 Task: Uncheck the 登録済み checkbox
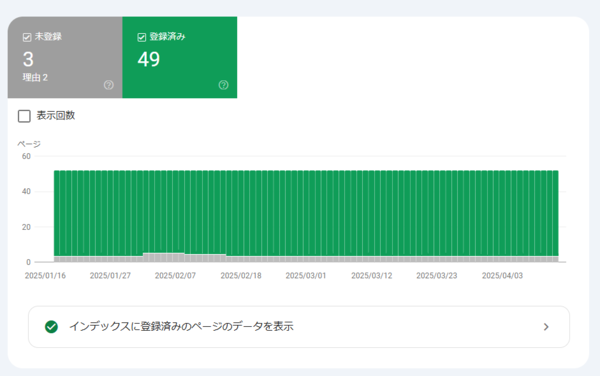(x=142, y=37)
